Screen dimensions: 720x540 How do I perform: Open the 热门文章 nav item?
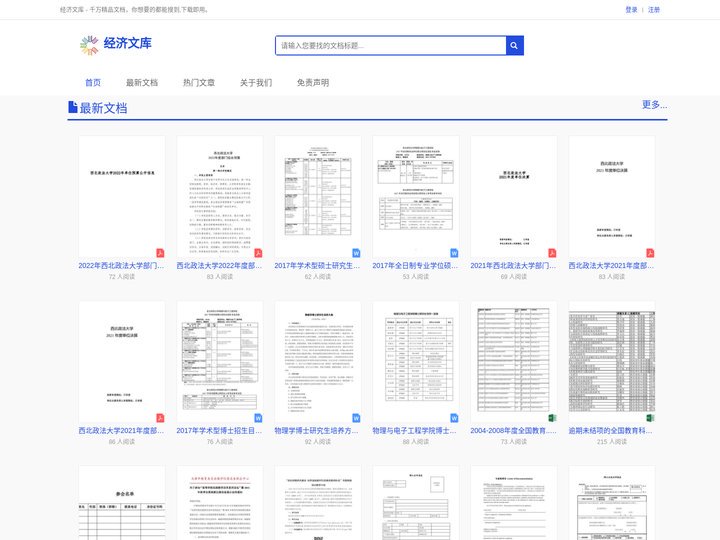point(199,83)
